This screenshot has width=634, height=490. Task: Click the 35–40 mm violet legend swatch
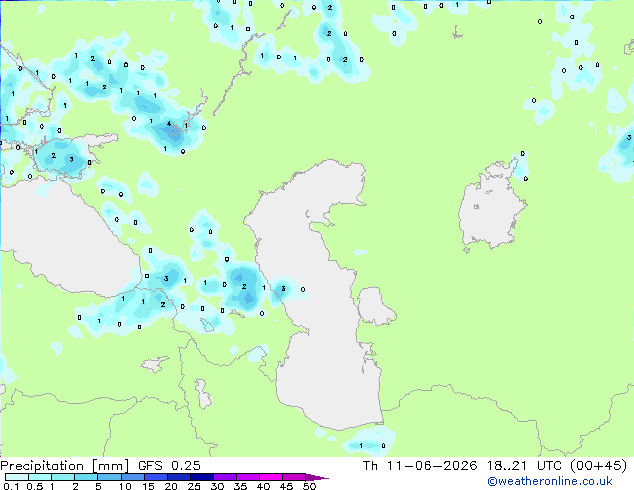click(247, 477)
